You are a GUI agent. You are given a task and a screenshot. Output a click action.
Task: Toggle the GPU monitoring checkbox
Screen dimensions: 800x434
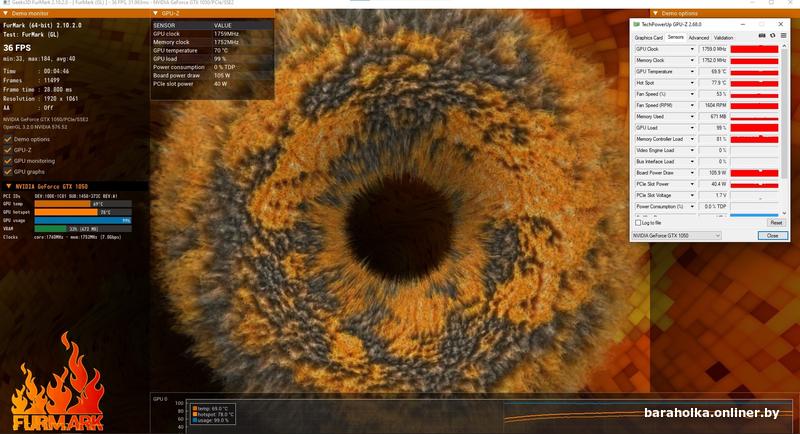pos(8,160)
